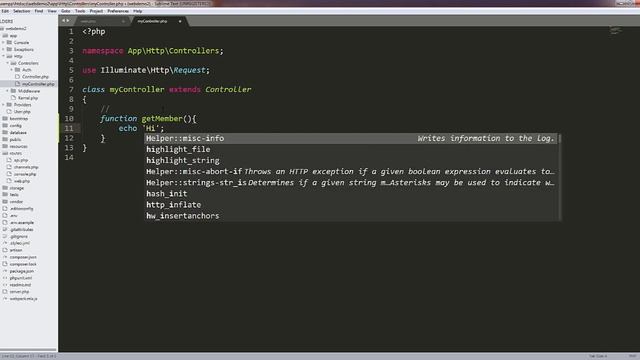640x360 pixels.
Task: Select the Auth folder icon
Action: point(18,70)
